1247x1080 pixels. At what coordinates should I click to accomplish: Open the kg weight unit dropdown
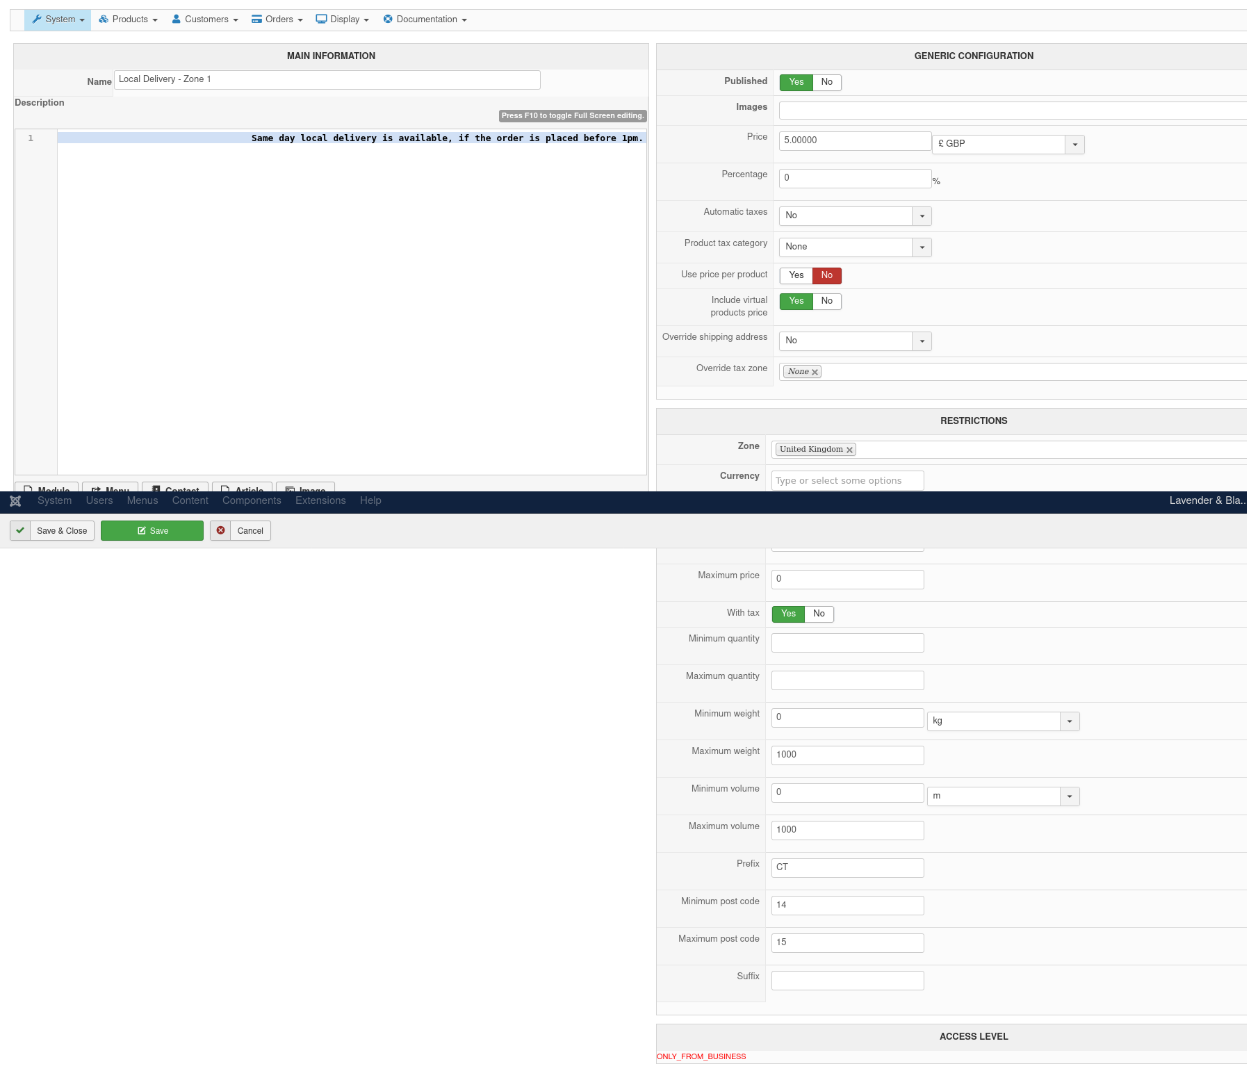click(1004, 721)
